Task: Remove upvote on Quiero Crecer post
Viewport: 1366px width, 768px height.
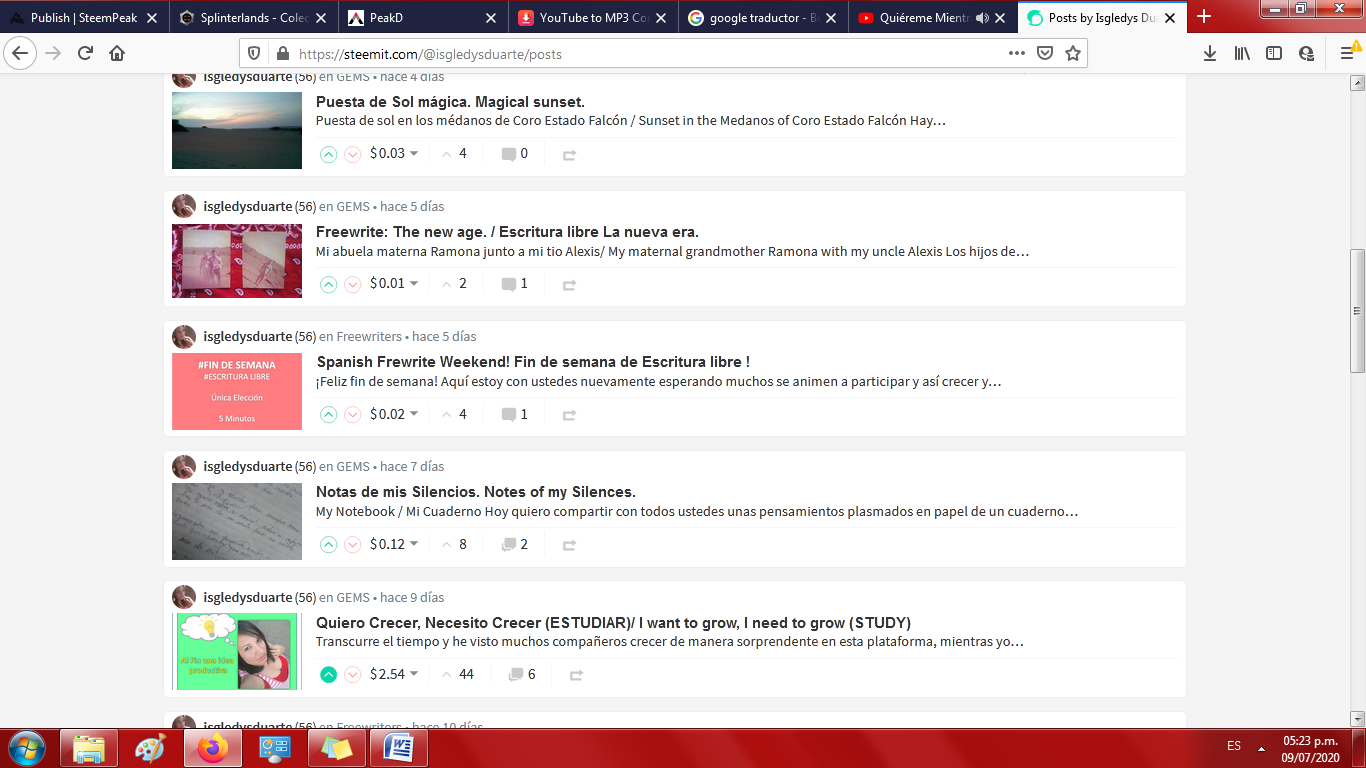Action: tap(328, 675)
